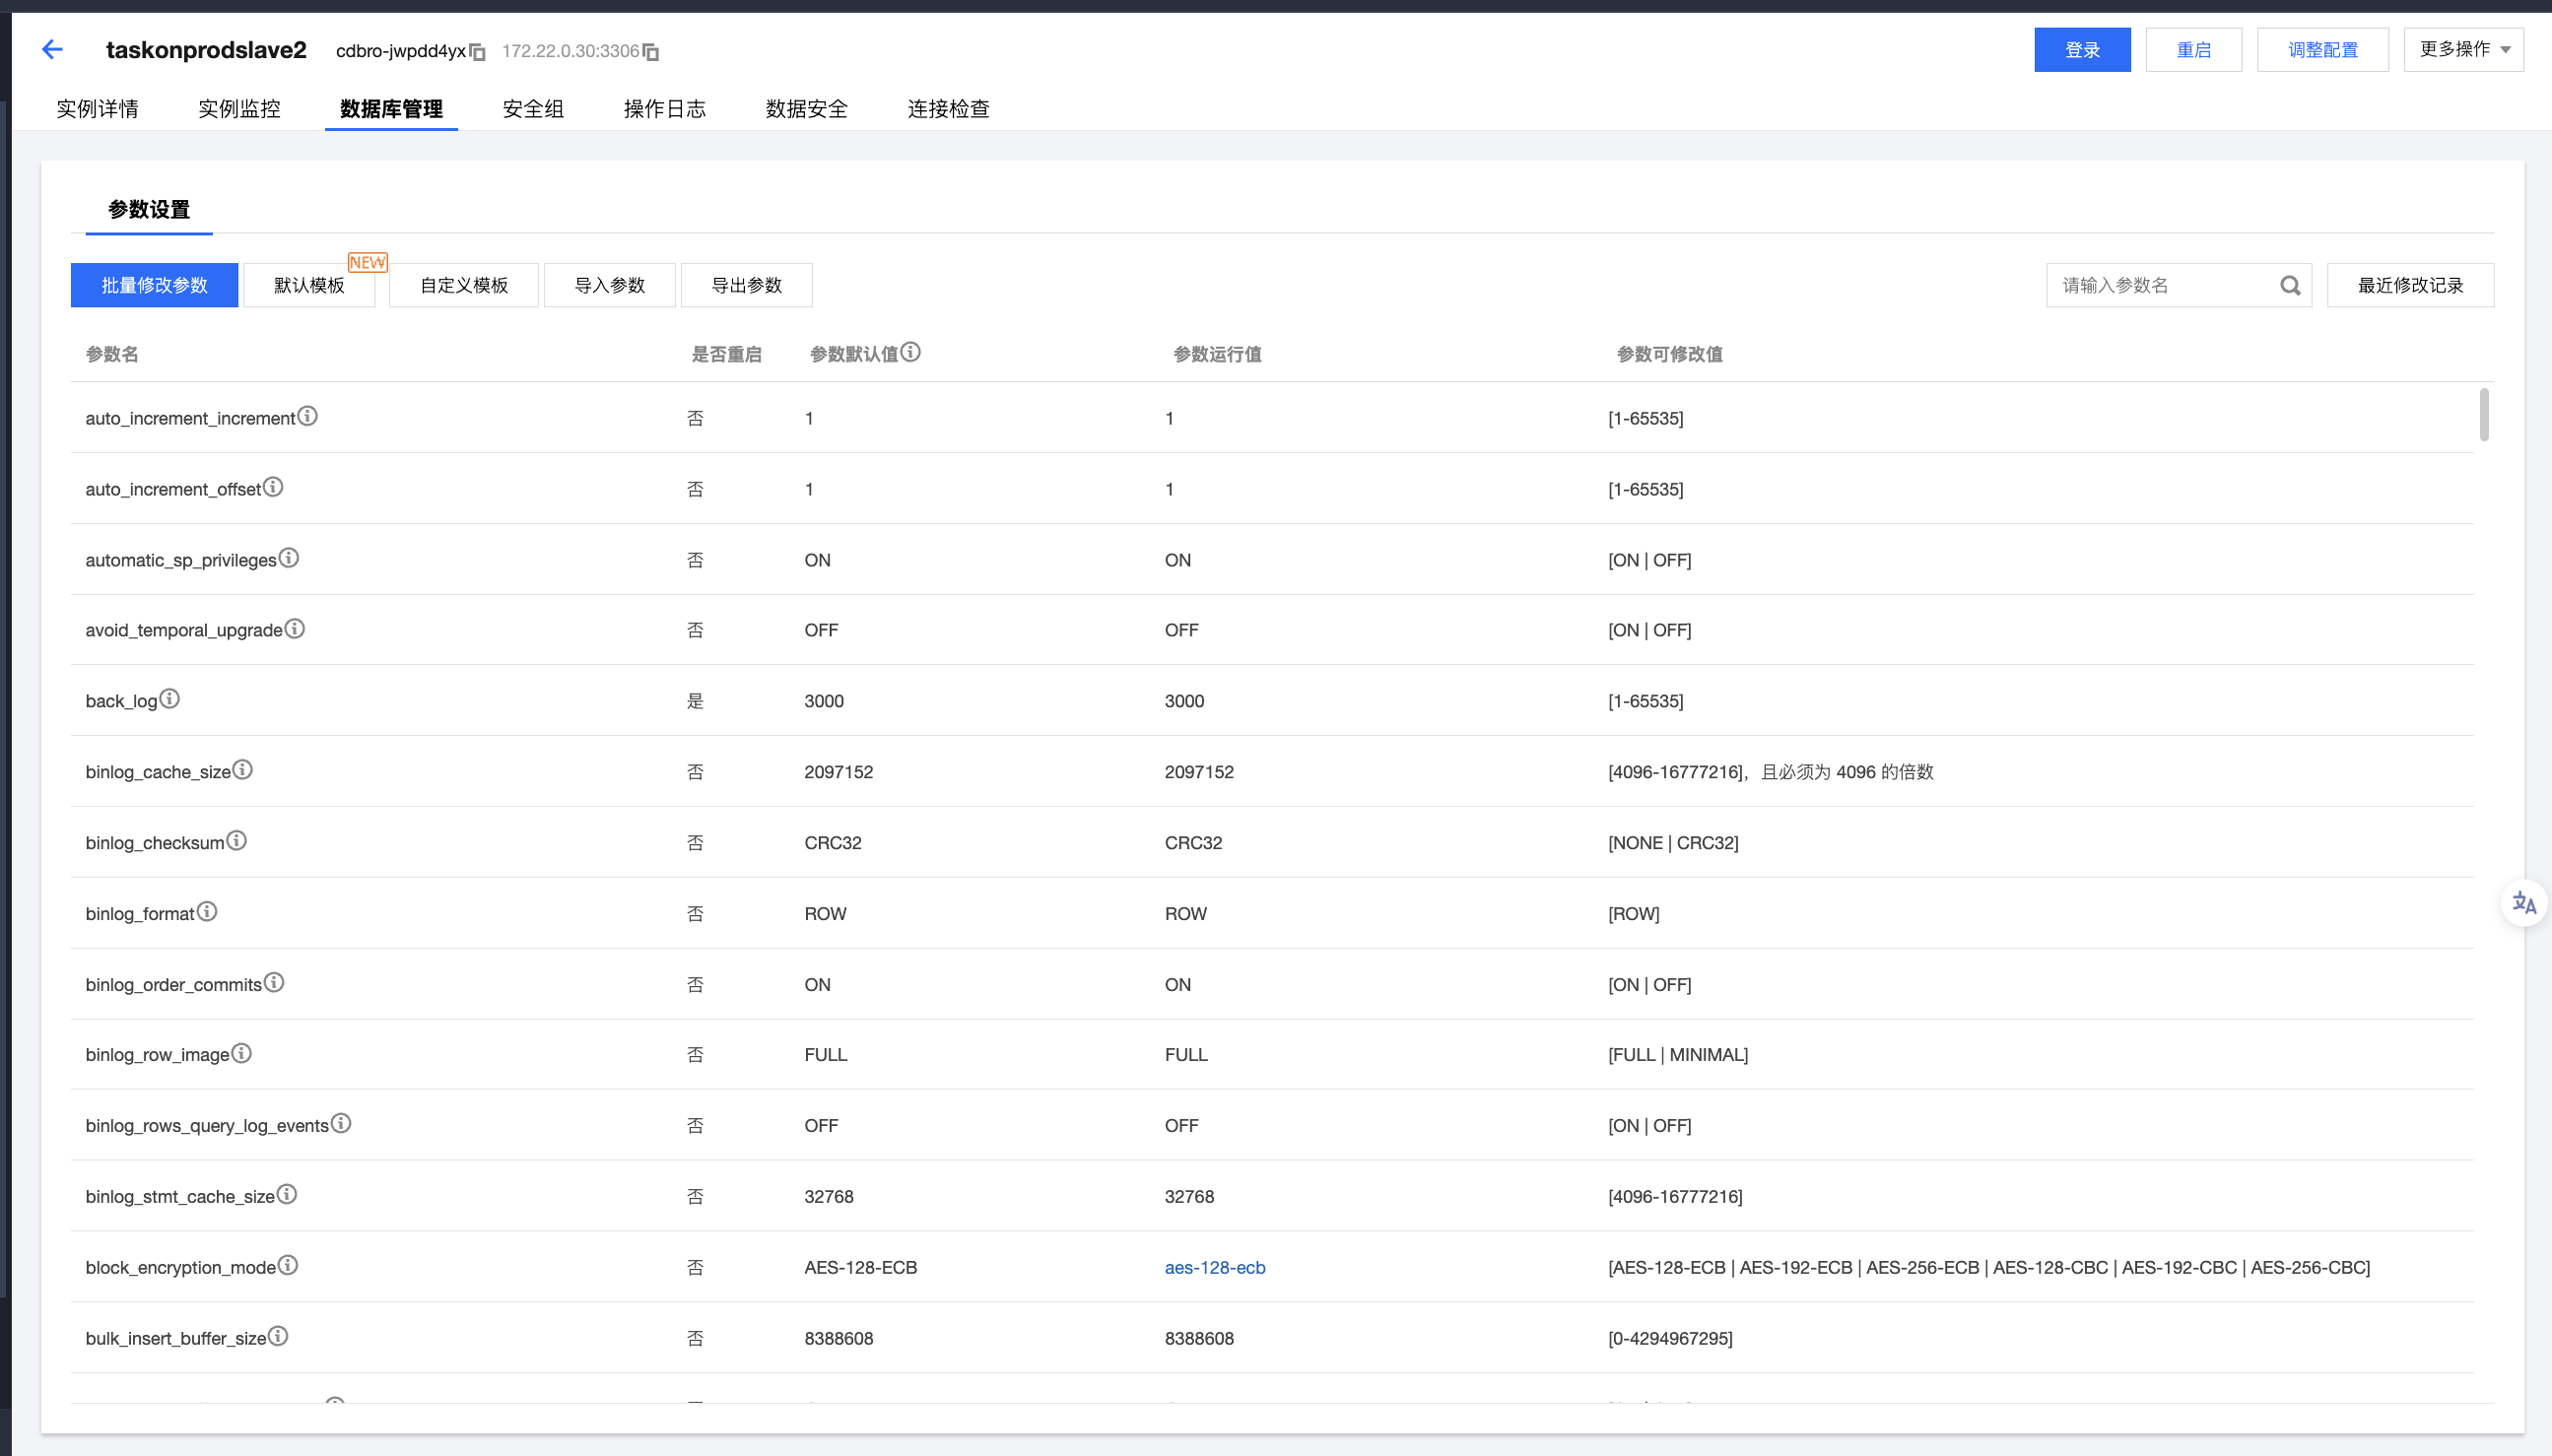Show info for auto_increment_increment parameter
Screen dimensions: 2552x1456
(x=308, y=416)
